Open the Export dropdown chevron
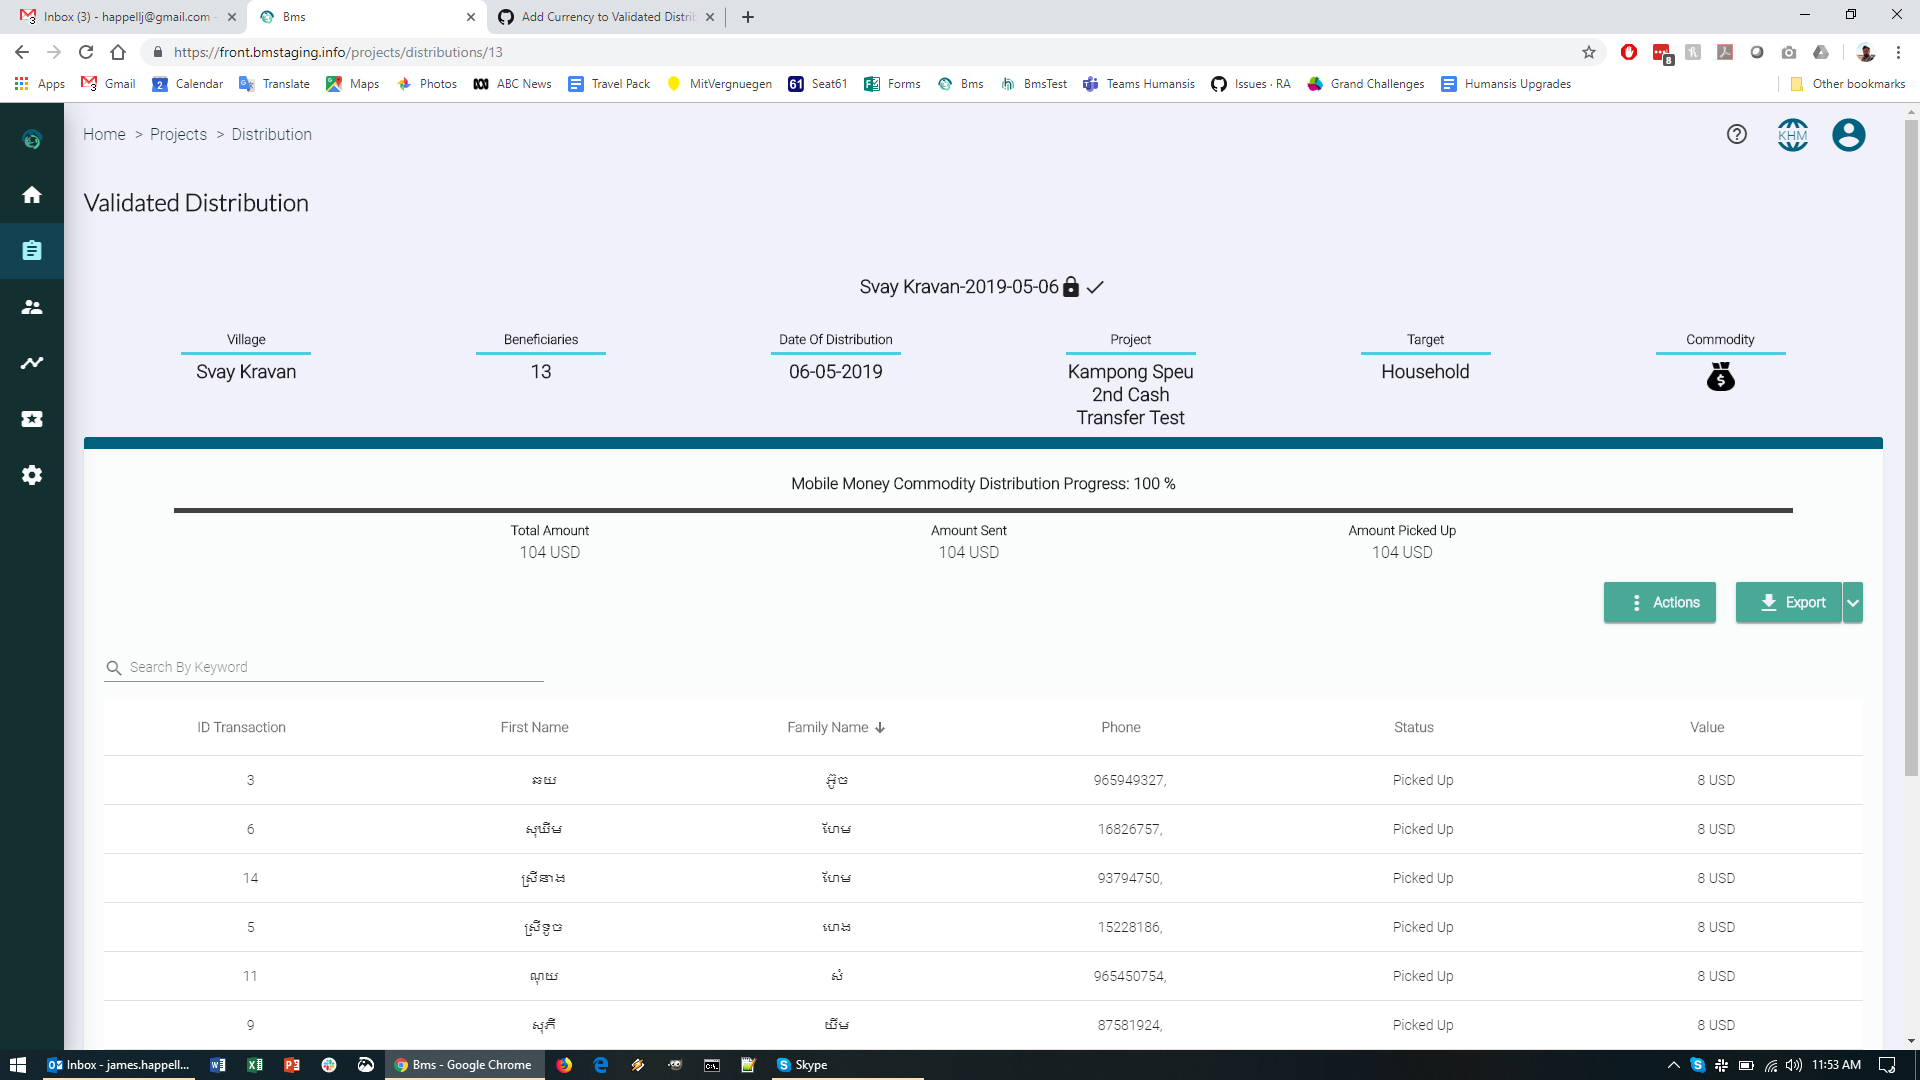 (1853, 602)
